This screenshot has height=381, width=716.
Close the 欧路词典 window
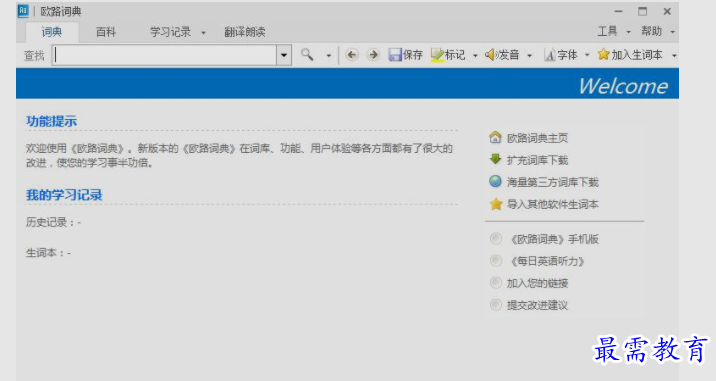pos(667,11)
